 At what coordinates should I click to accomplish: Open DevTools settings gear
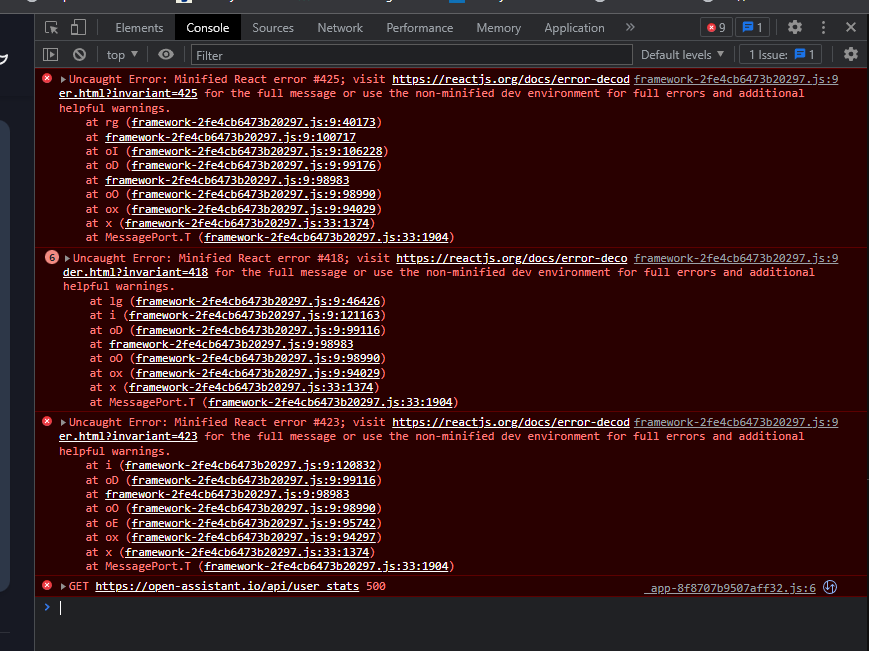pos(795,27)
